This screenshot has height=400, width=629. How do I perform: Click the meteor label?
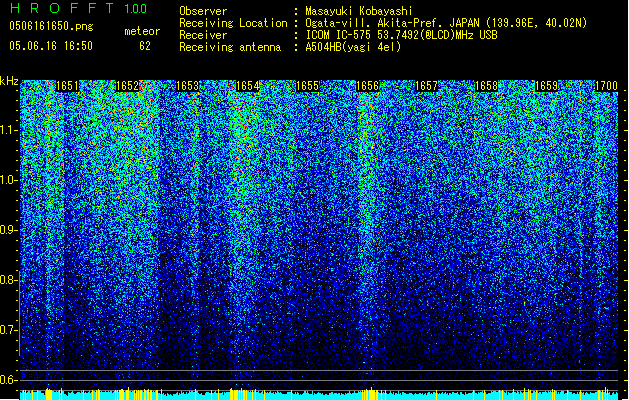(x=142, y=31)
